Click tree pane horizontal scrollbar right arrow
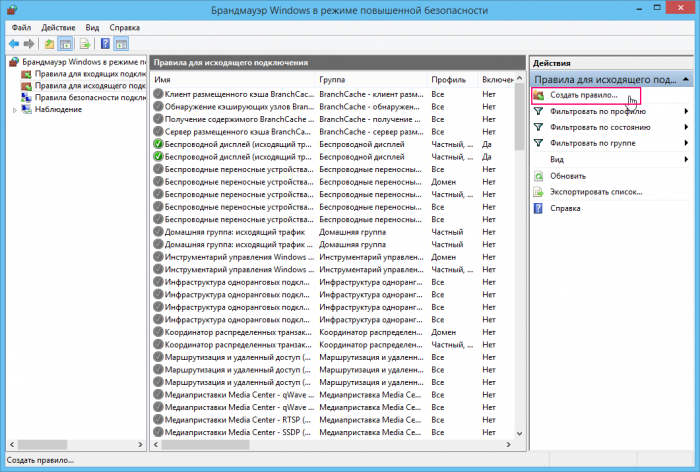Viewport: 700px width, 472px height. (x=140, y=445)
